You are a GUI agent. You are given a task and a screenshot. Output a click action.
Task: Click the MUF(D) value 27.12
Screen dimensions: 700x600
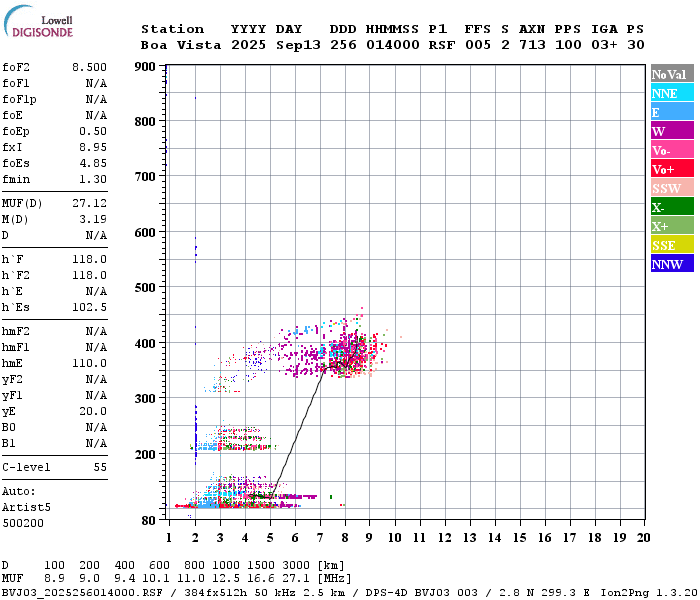(x=89, y=203)
